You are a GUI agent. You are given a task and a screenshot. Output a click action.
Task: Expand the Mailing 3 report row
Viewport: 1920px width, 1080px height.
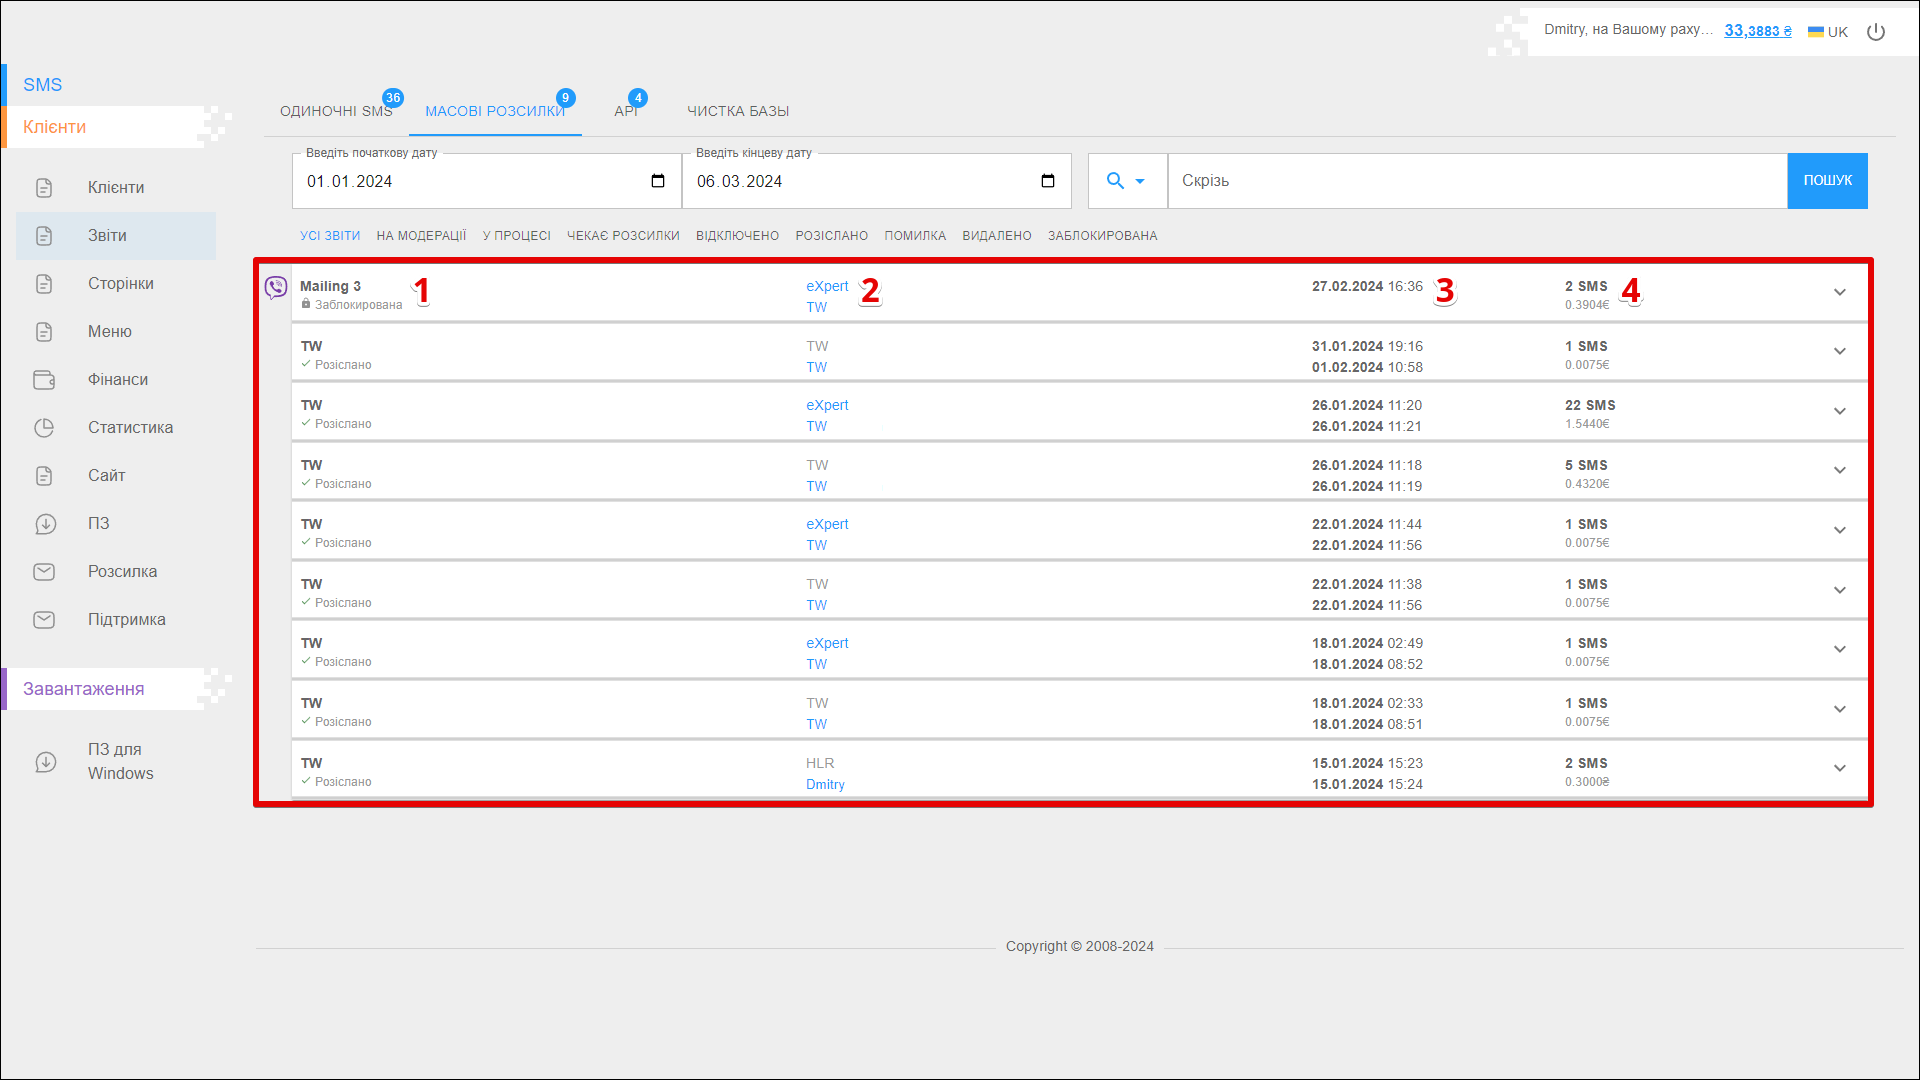(1839, 292)
